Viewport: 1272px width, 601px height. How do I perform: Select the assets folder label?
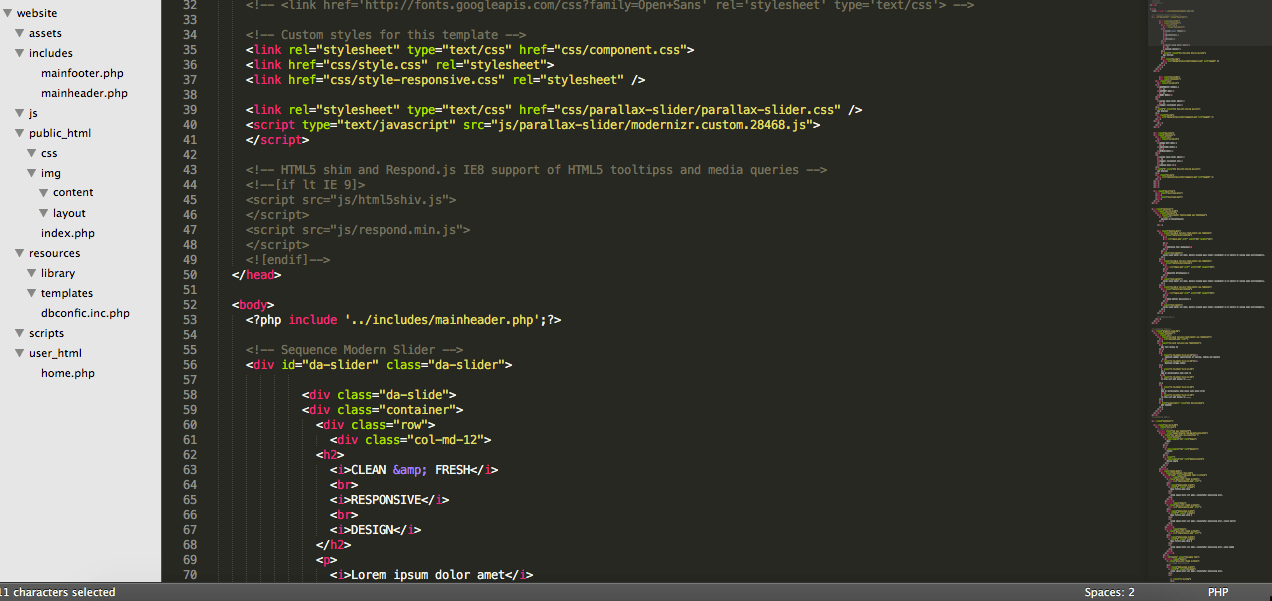point(45,33)
